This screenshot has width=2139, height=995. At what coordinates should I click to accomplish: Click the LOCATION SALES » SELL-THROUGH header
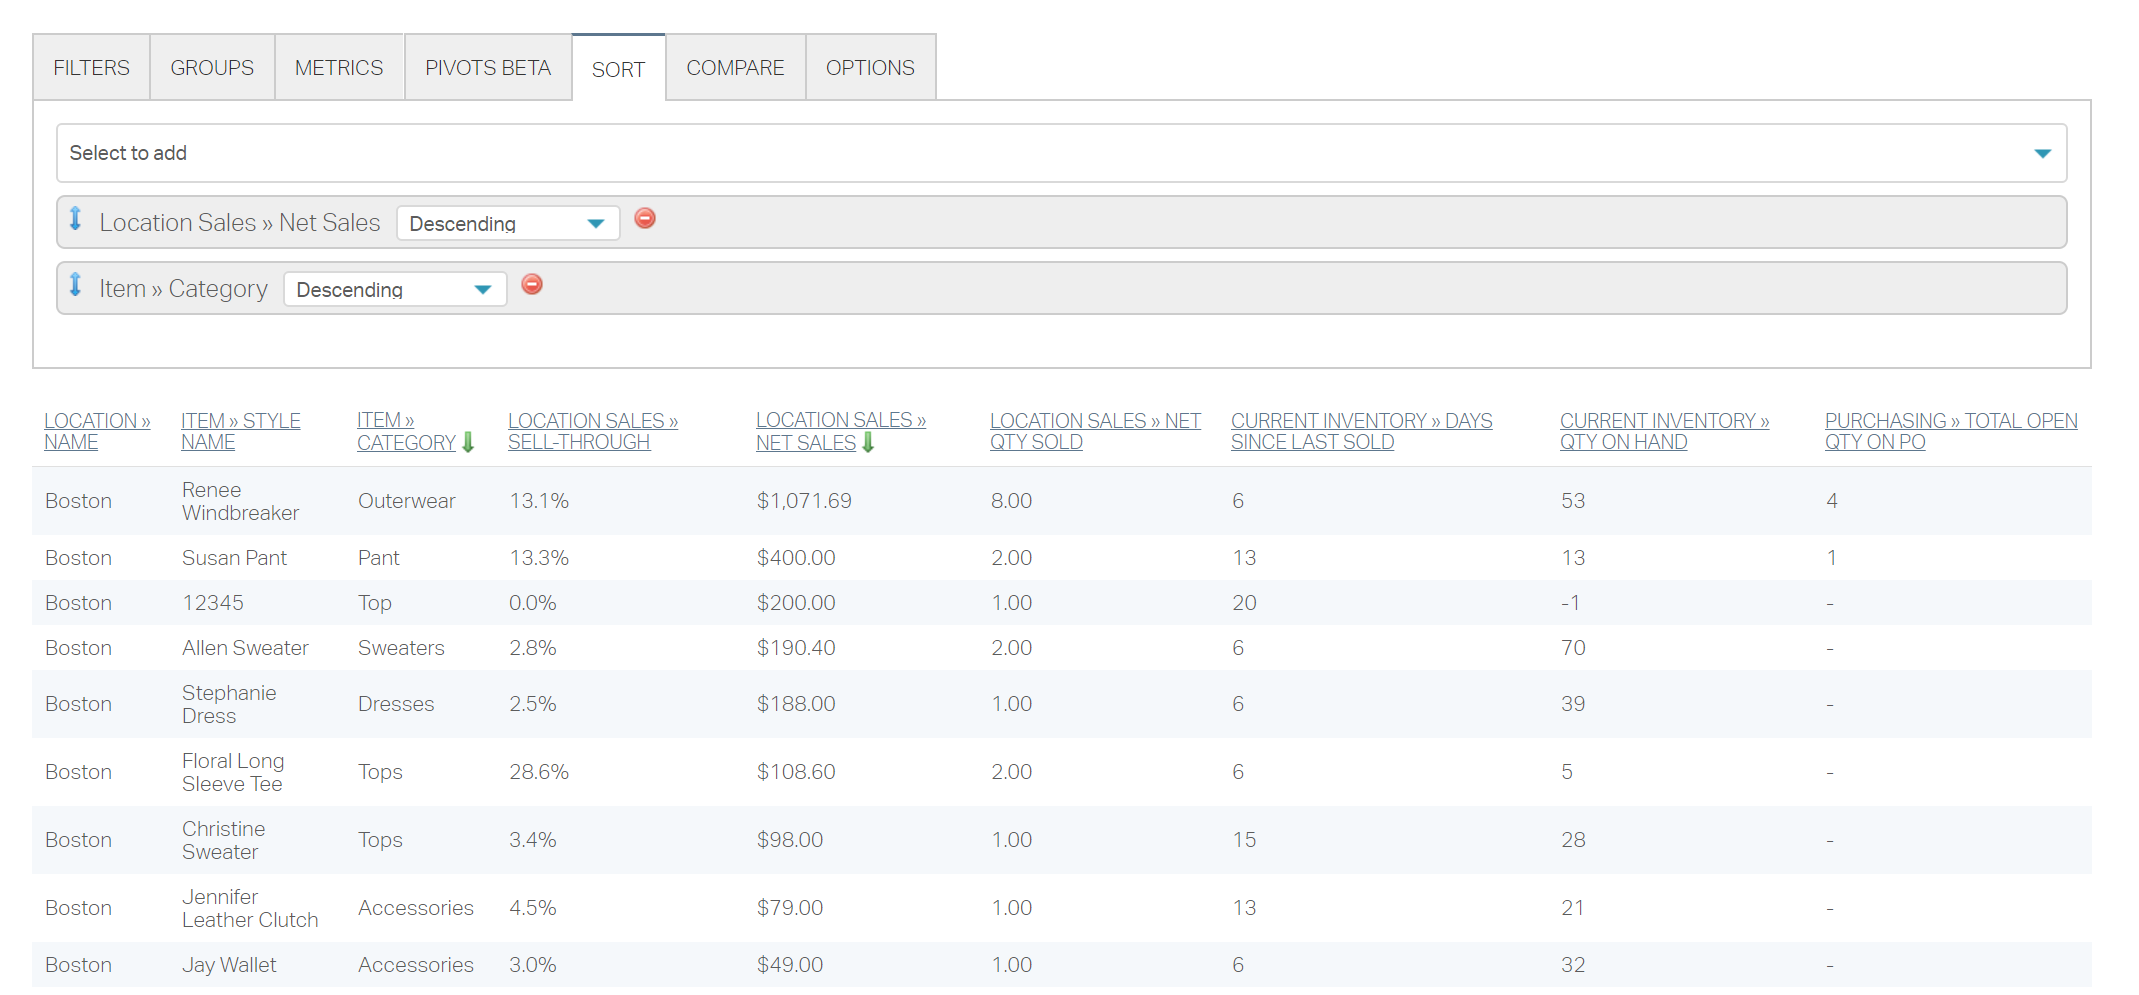pyautogui.click(x=593, y=430)
